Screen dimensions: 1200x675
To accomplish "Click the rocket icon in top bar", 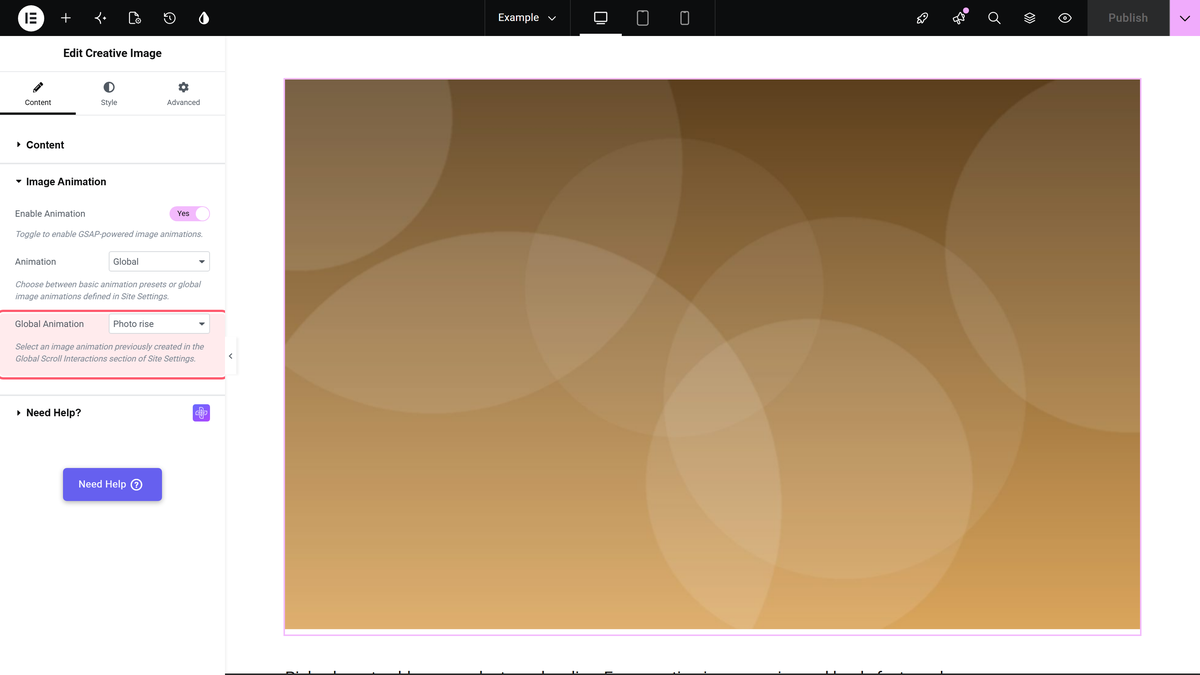I will click(x=923, y=18).
